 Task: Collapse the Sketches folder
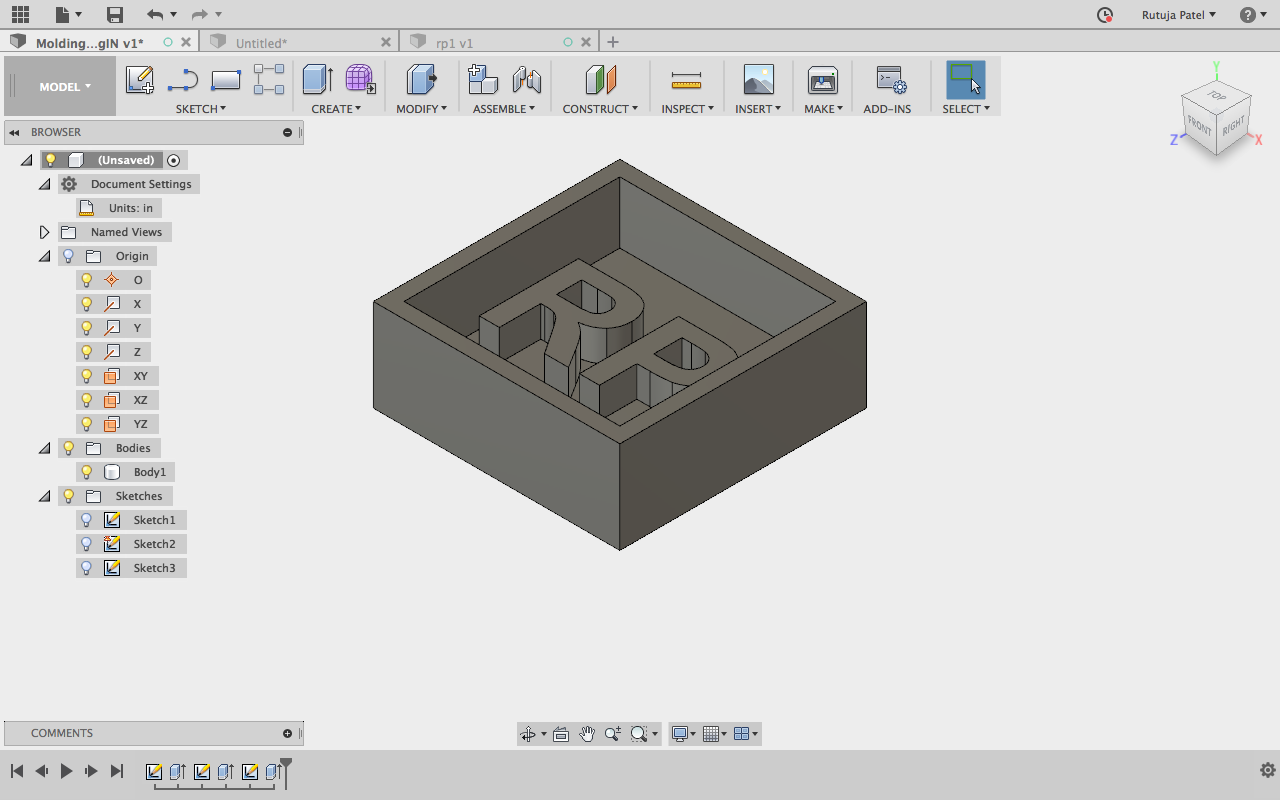pyautogui.click(x=44, y=495)
